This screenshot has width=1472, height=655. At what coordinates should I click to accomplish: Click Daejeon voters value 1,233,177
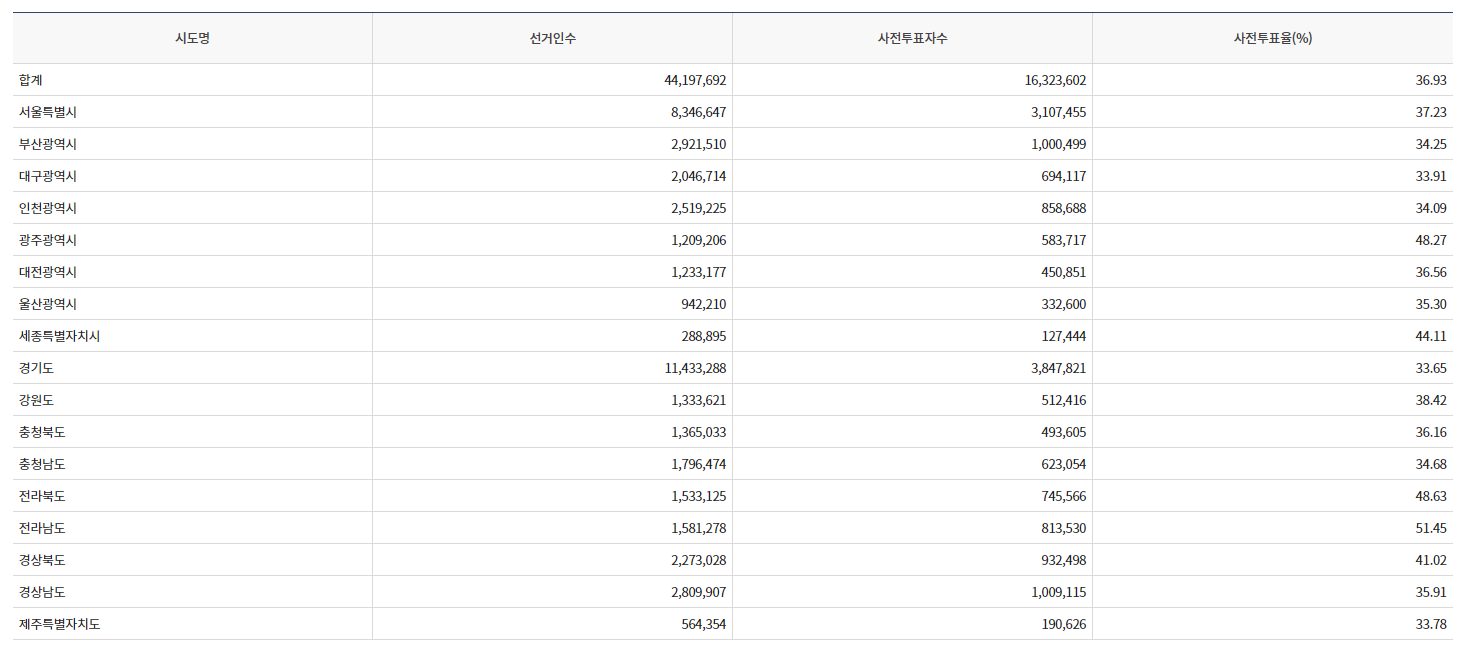(699, 272)
